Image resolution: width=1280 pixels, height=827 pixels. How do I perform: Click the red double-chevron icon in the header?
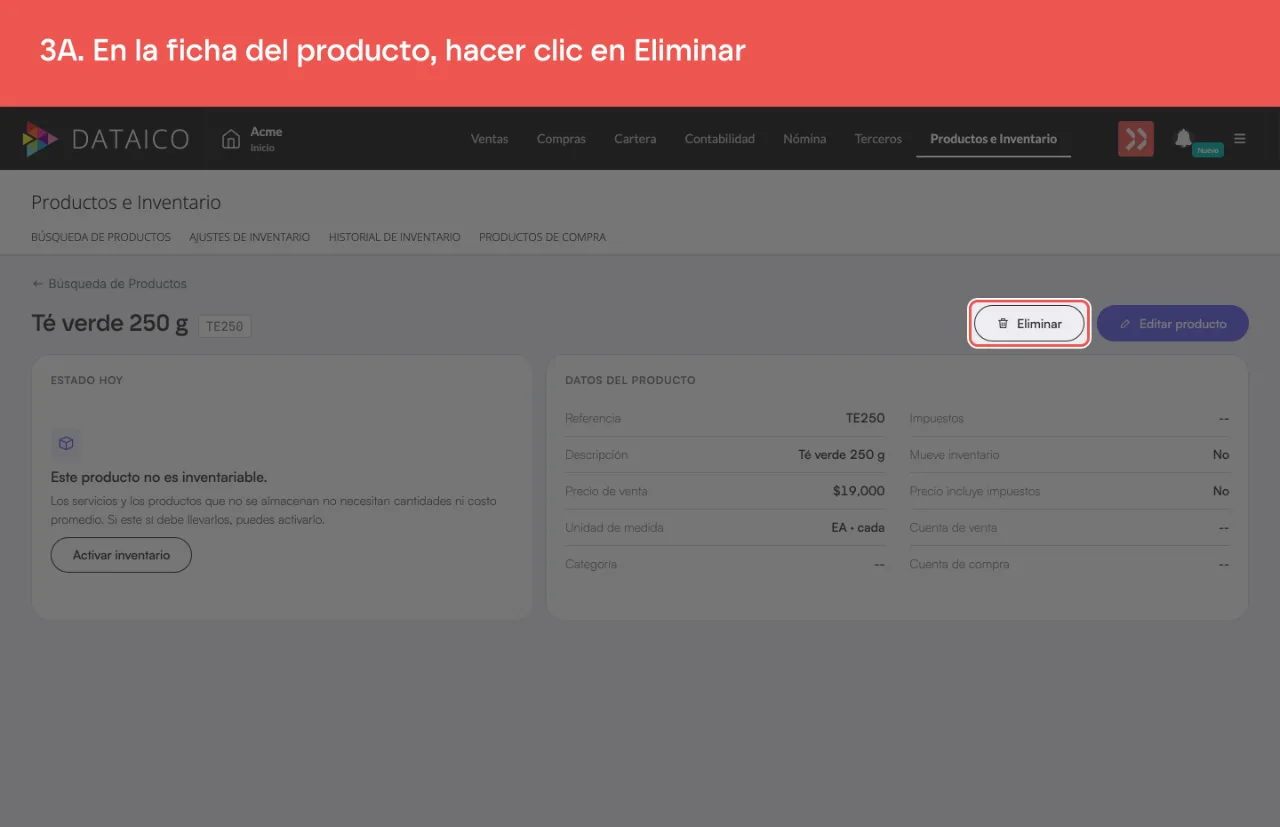1136,139
